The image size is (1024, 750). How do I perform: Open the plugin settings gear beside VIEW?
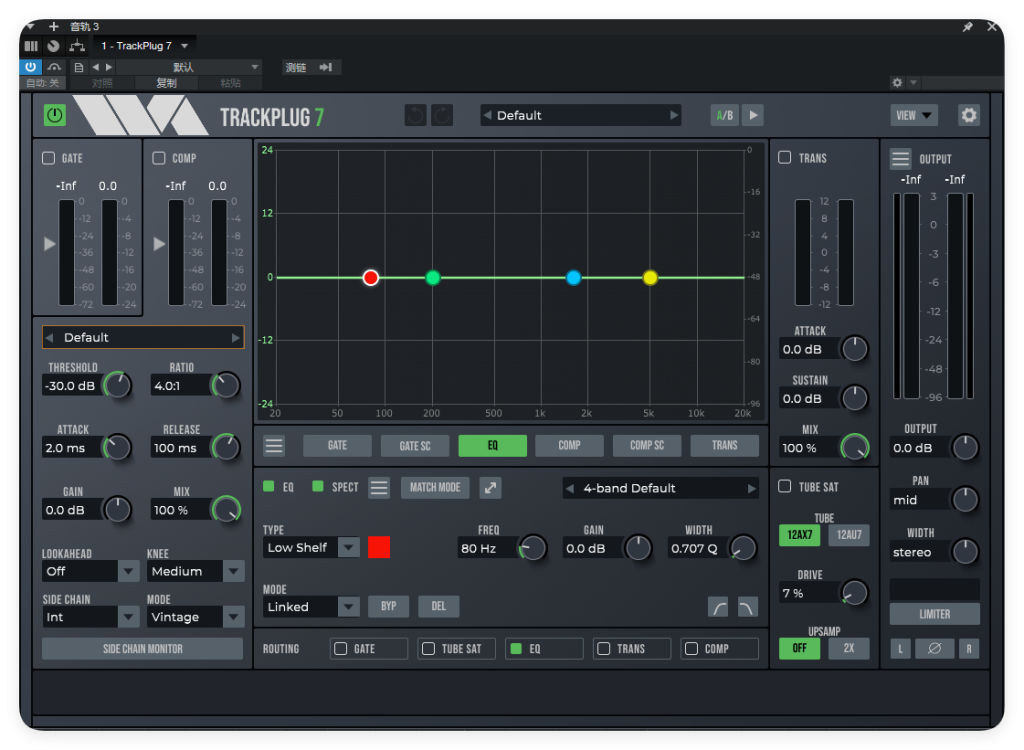click(x=969, y=116)
